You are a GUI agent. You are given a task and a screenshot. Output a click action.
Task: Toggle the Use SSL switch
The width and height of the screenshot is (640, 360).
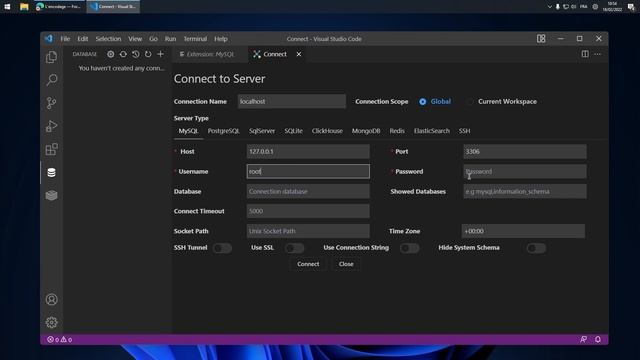[x=295, y=248]
